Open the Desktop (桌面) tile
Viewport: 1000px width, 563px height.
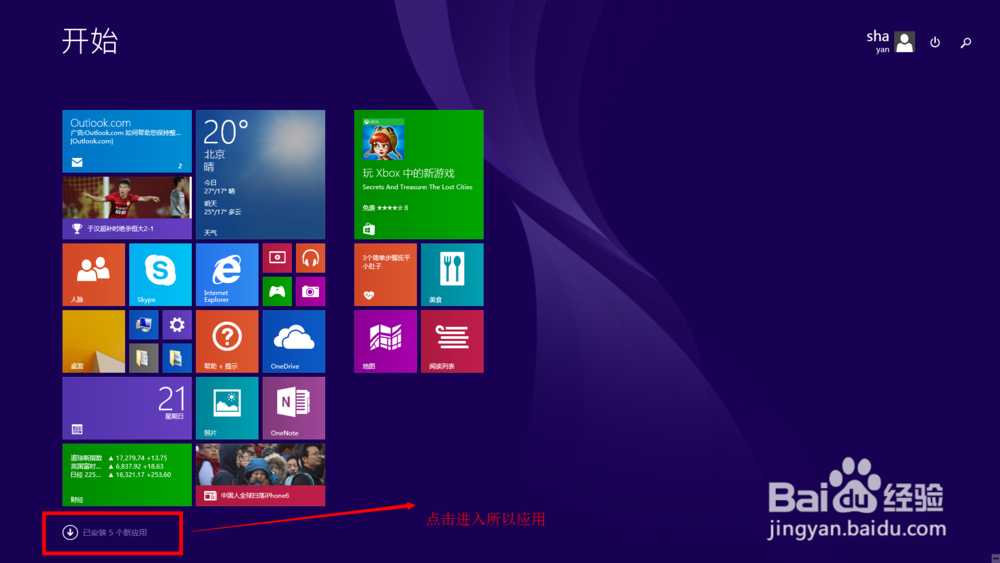pyautogui.click(x=94, y=341)
